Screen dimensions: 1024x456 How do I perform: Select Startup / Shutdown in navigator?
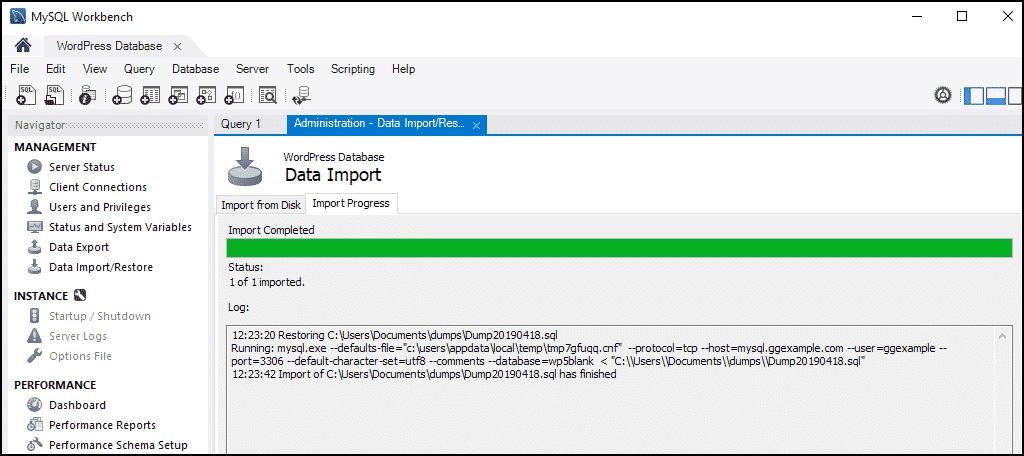(x=100, y=316)
